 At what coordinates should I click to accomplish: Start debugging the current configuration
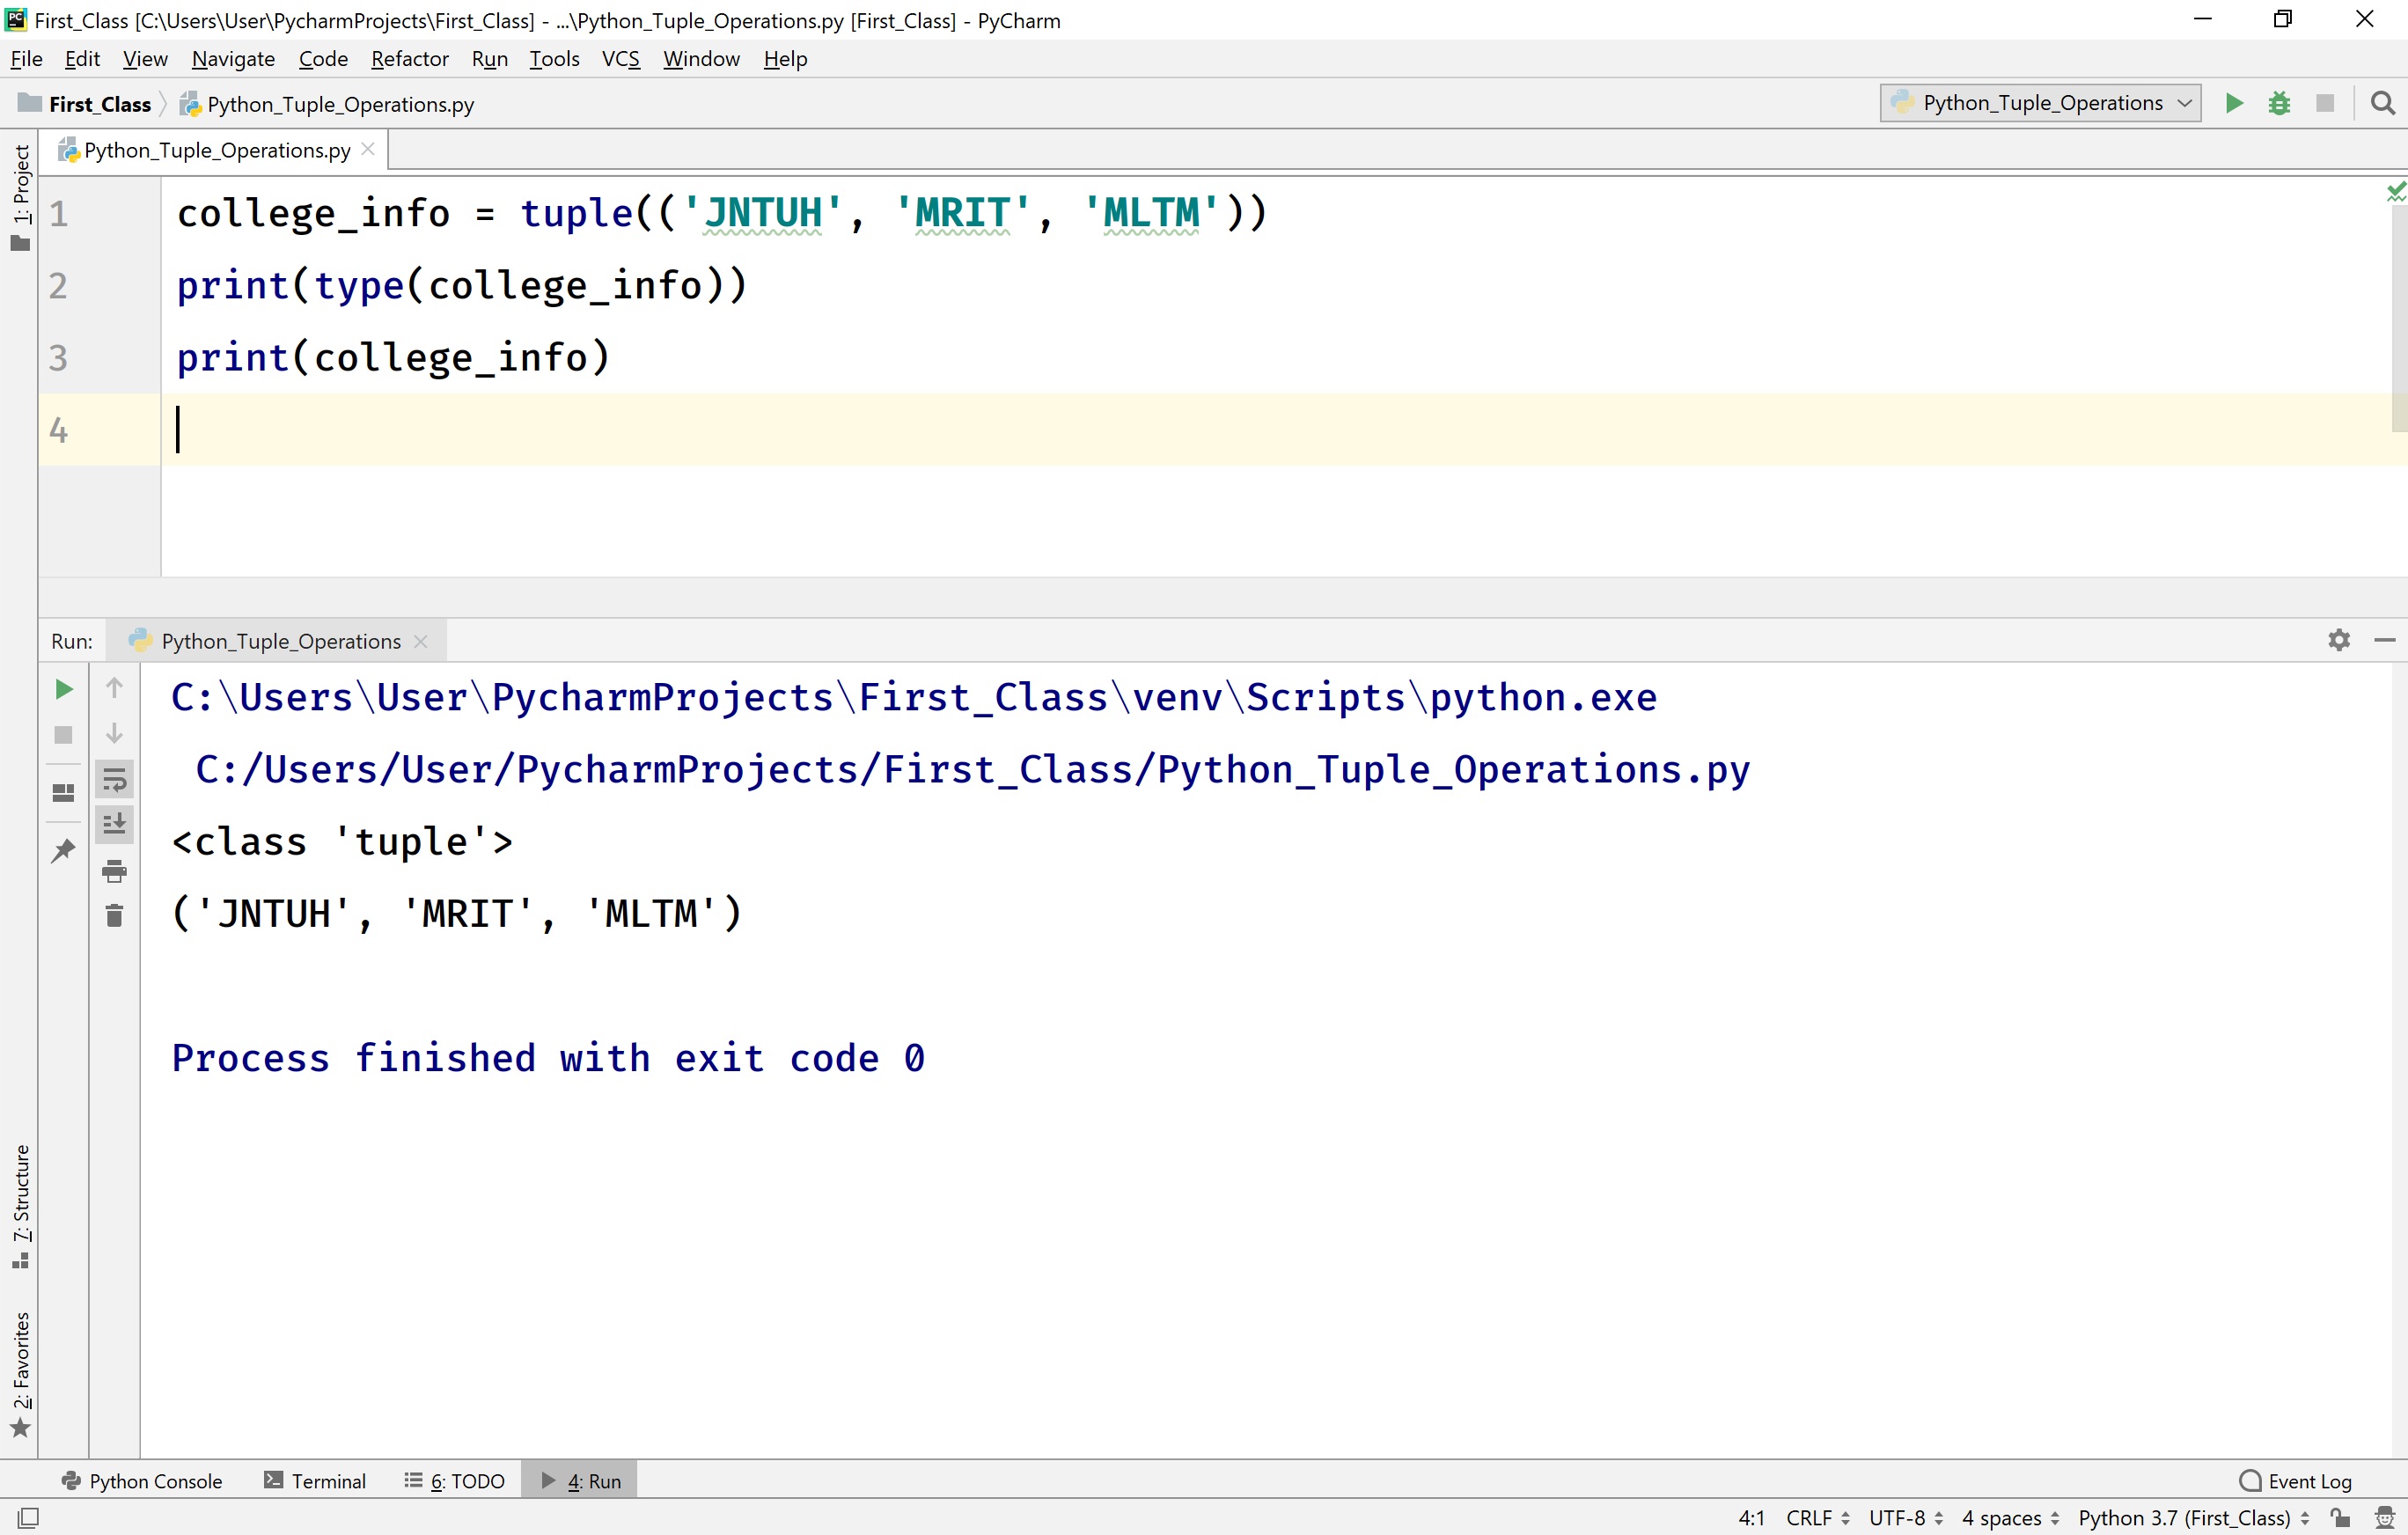pyautogui.click(x=2280, y=102)
